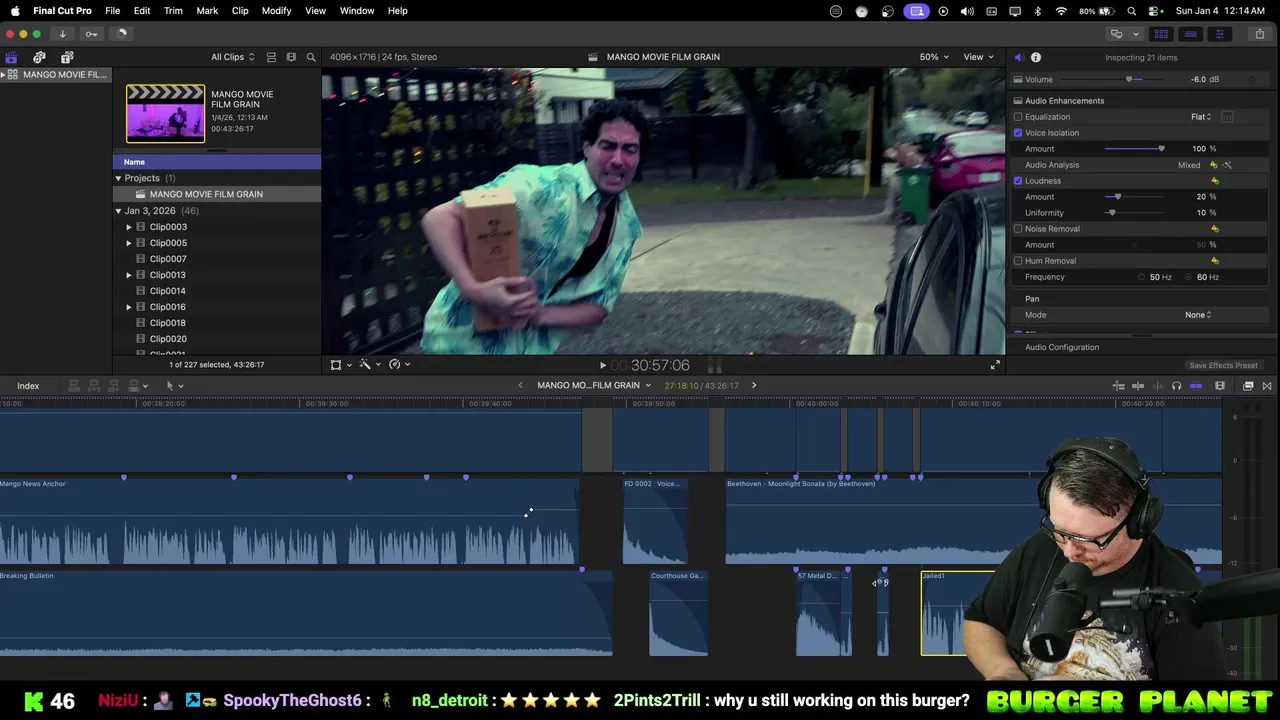Toggle headphones solo icon in timeline

[1176, 386]
